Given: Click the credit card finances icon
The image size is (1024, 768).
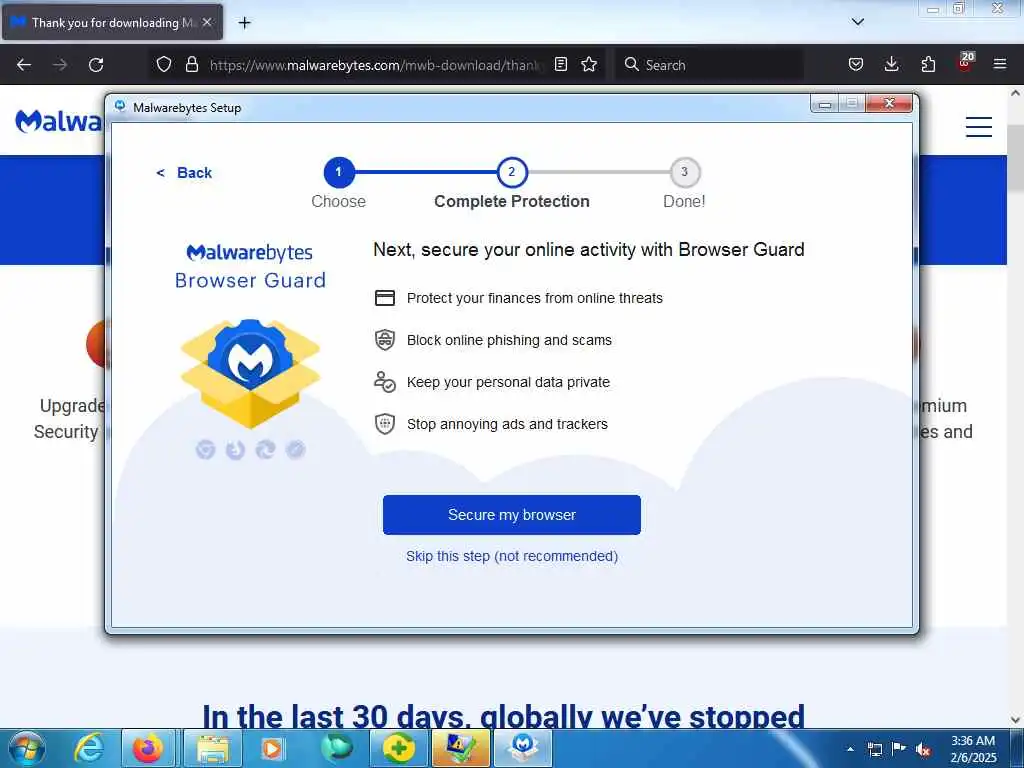Looking at the screenshot, I should coord(385,298).
